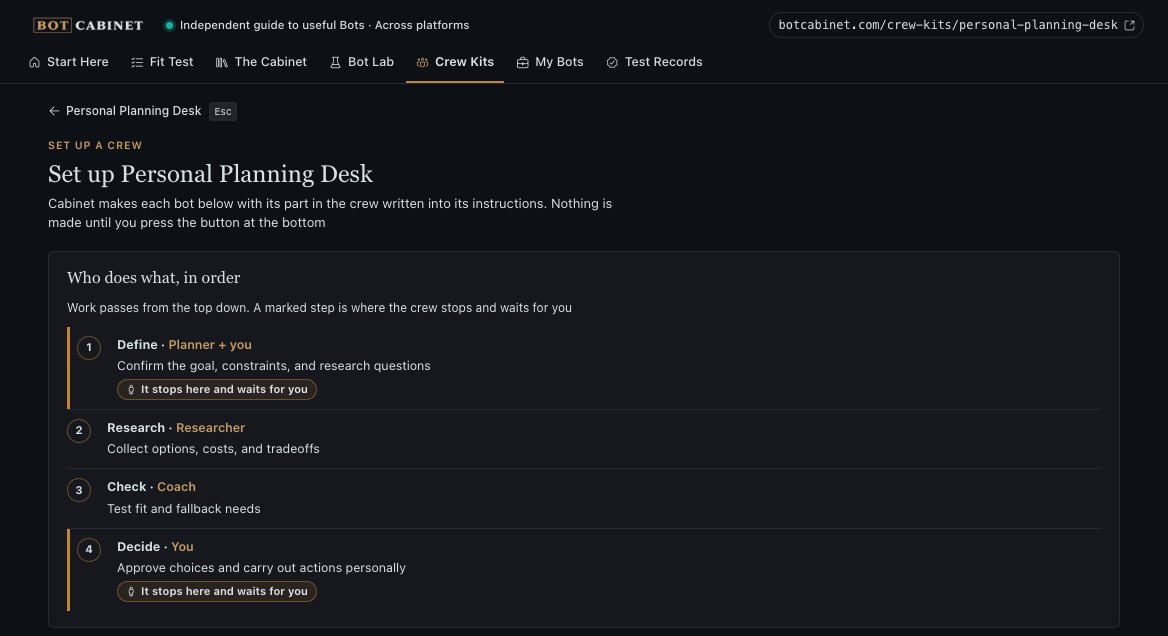Image resolution: width=1168 pixels, height=636 pixels.
Task: Go back using the left arrow icon
Action: click(54, 111)
